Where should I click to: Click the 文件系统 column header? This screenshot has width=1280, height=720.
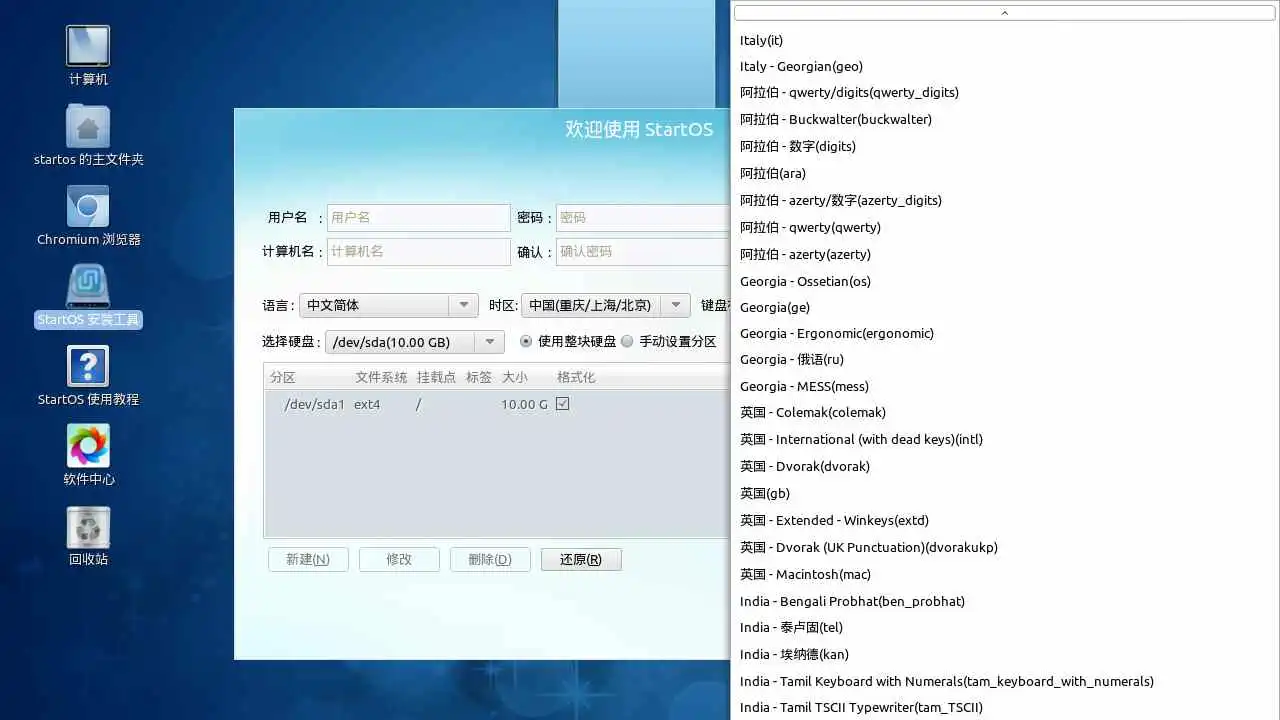coord(381,377)
